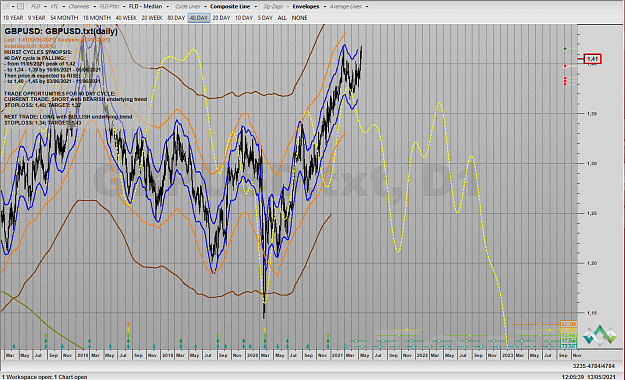Click the red 1,41 current price label
This screenshot has height=380, width=625.
point(592,59)
